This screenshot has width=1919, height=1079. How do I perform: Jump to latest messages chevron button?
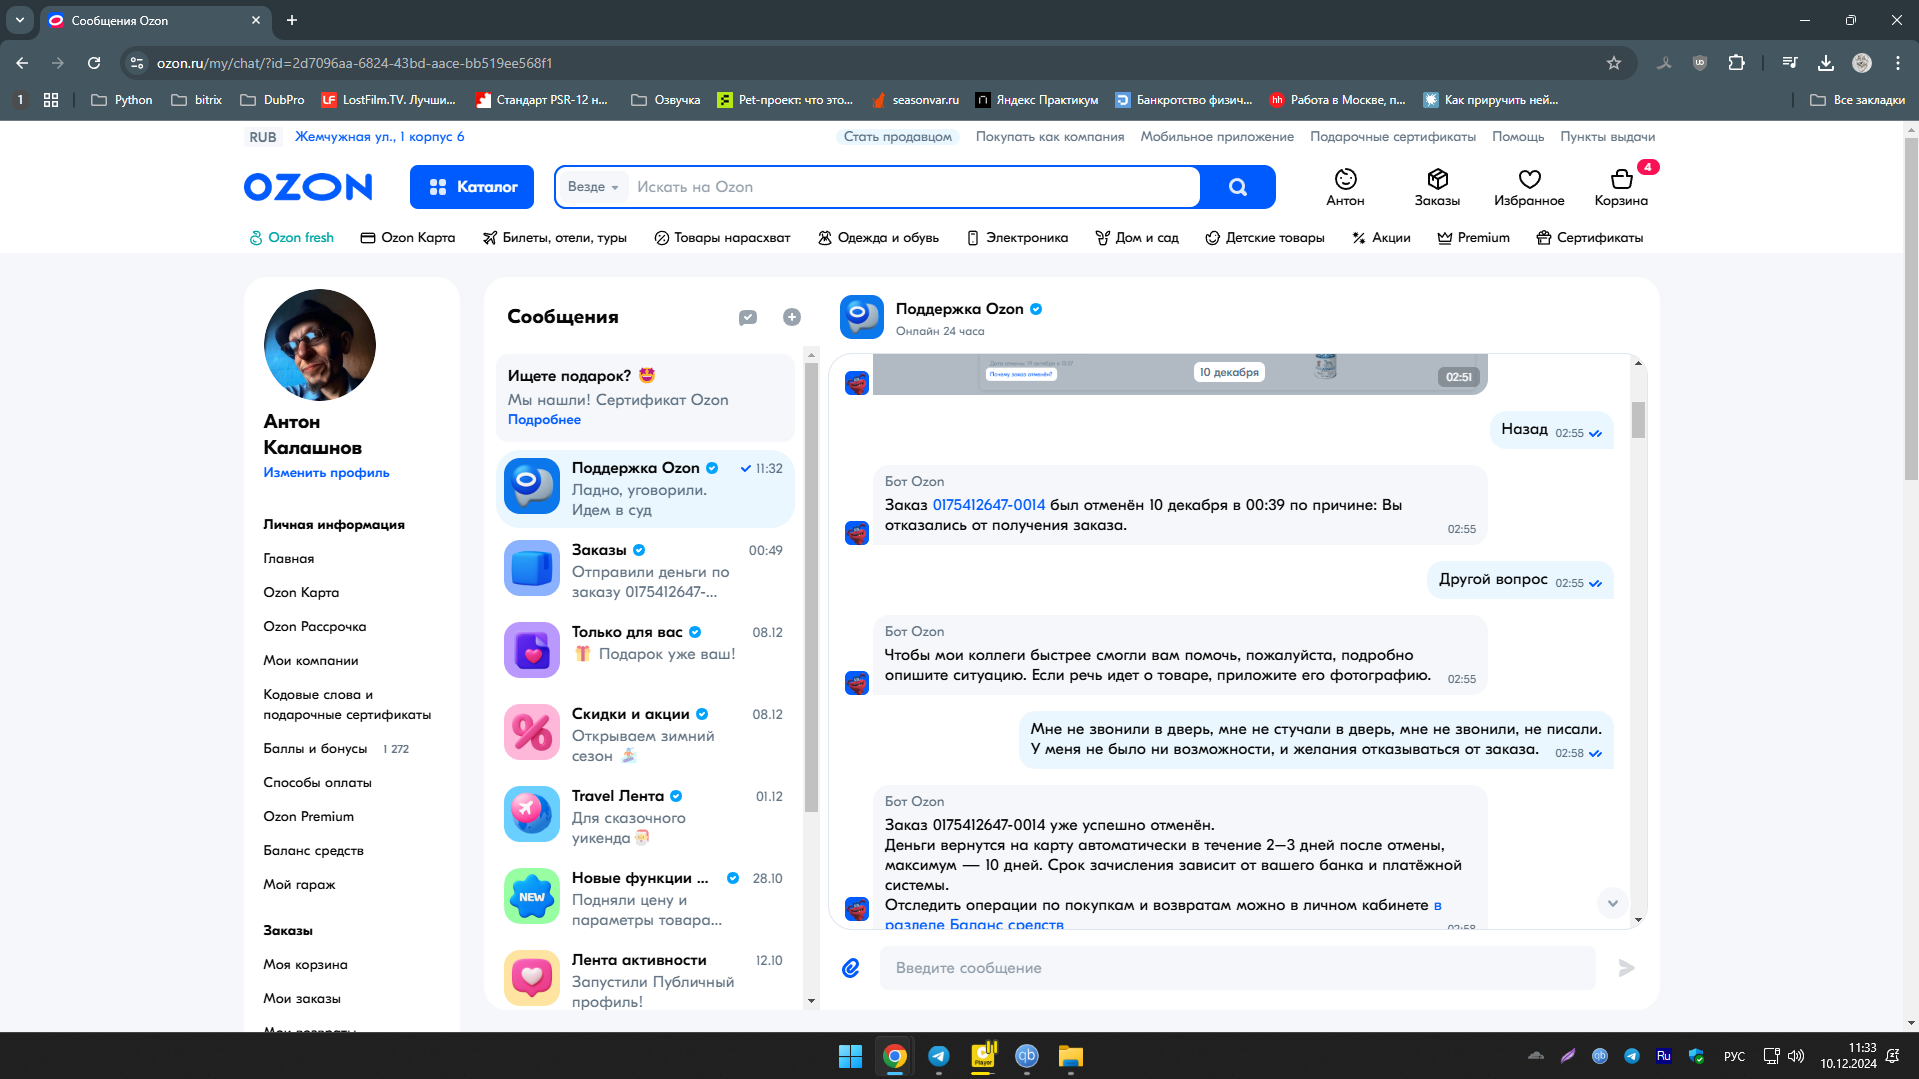[1612, 903]
